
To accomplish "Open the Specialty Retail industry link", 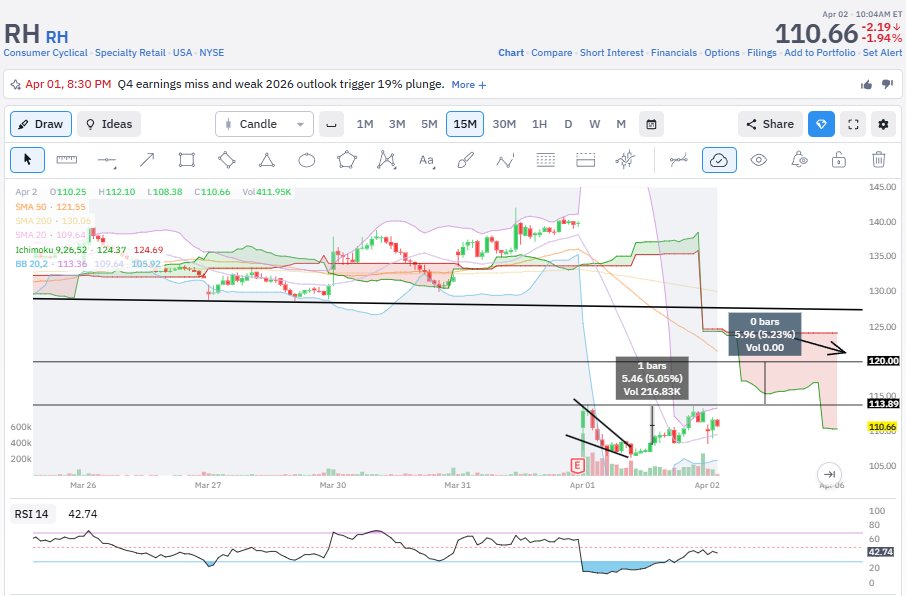I will click(x=130, y=53).
